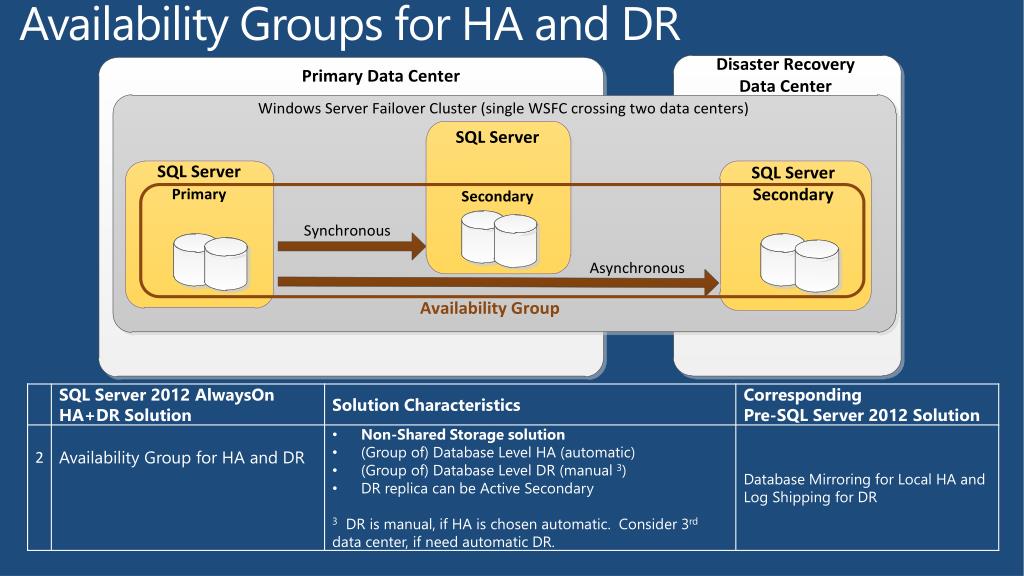This screenshot has height=576, width=1024.
Task: Click the brown "Availability Group" label
Action: click(x=490, y=308)
